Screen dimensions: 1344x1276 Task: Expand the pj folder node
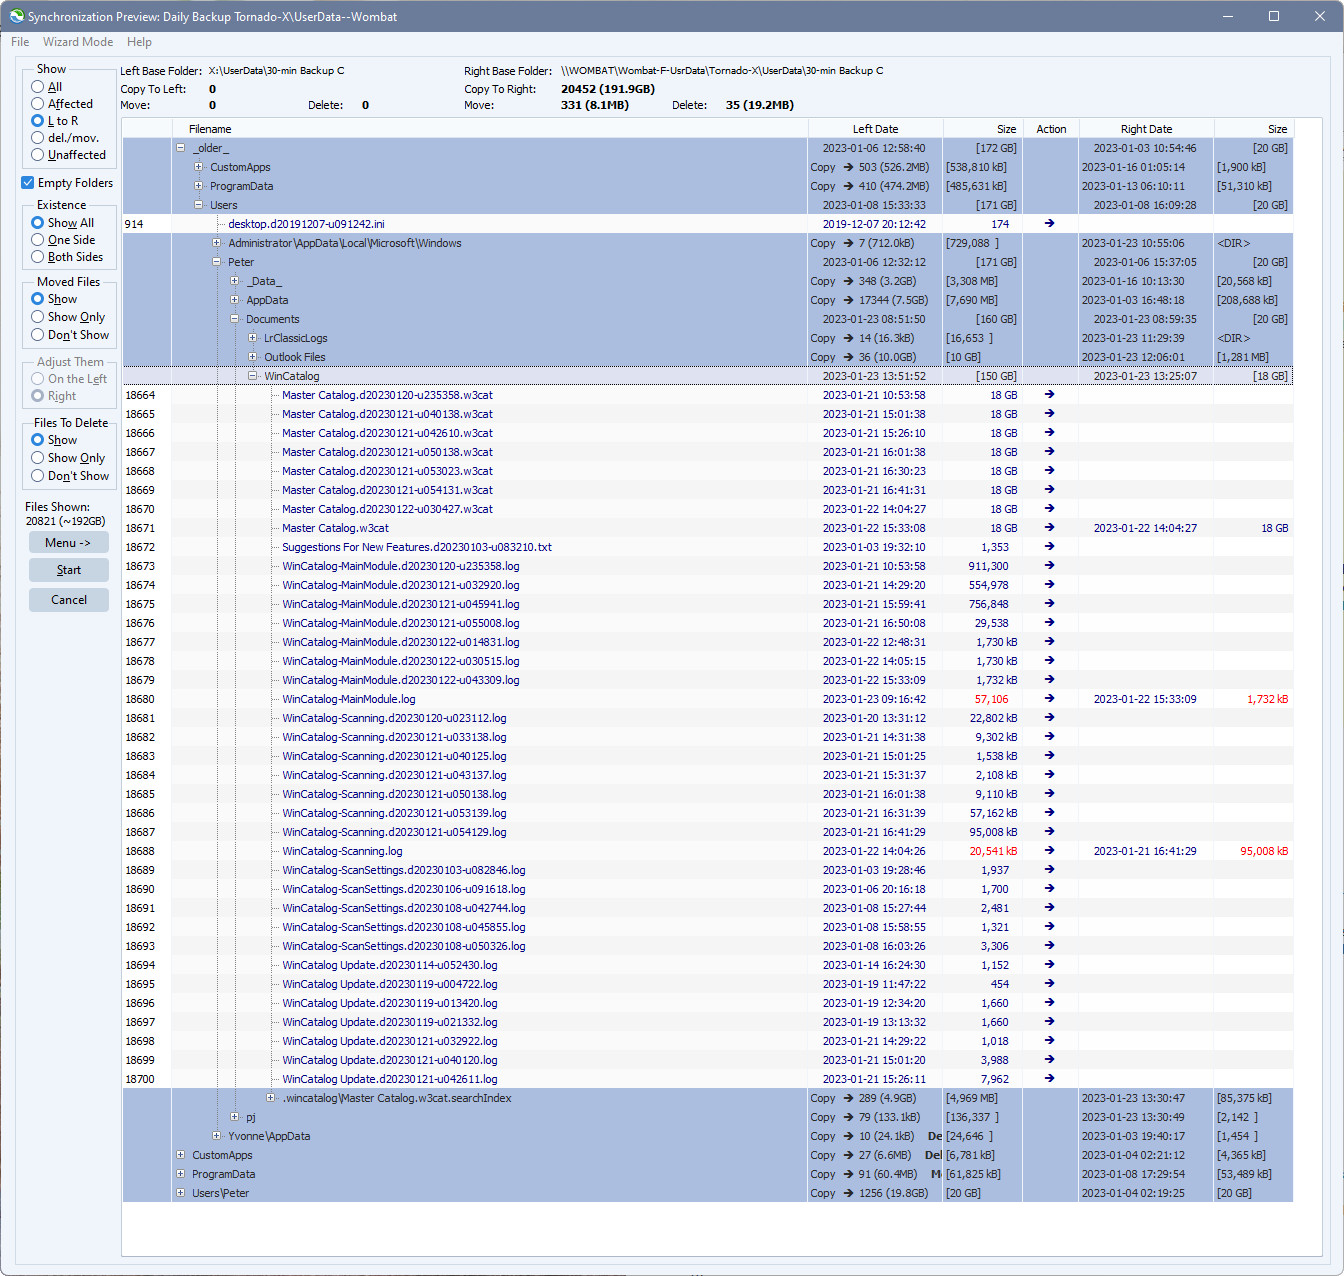pos(235,1117)
